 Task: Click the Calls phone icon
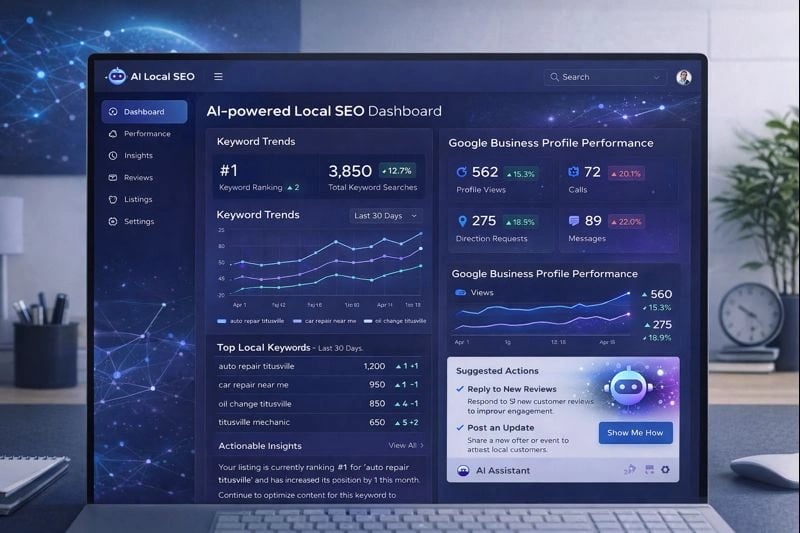point(573,172)
